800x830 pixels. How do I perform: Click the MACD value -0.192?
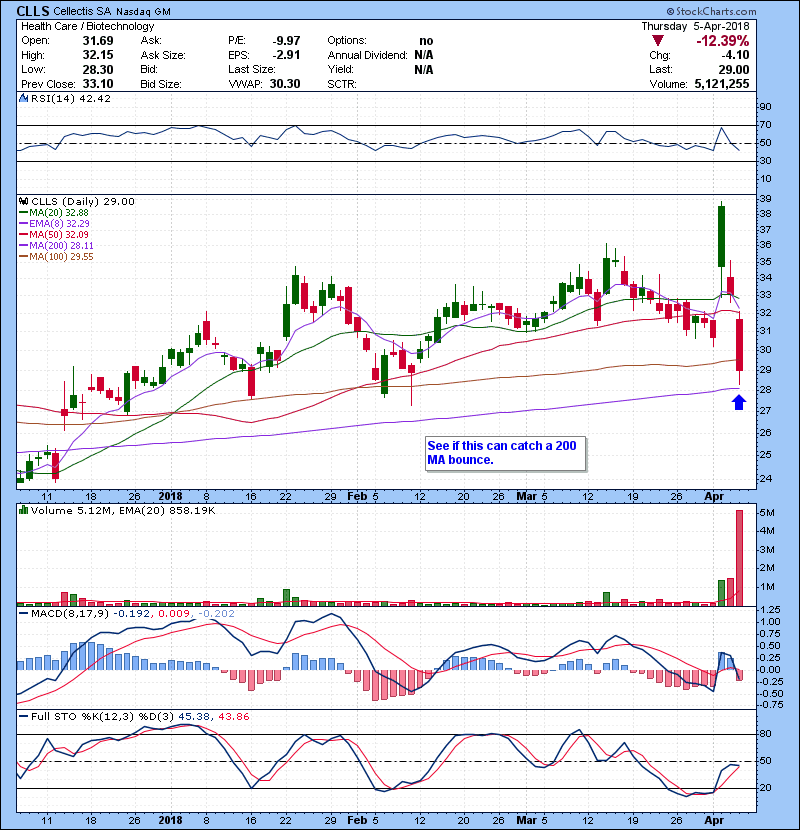click(131, 614)
